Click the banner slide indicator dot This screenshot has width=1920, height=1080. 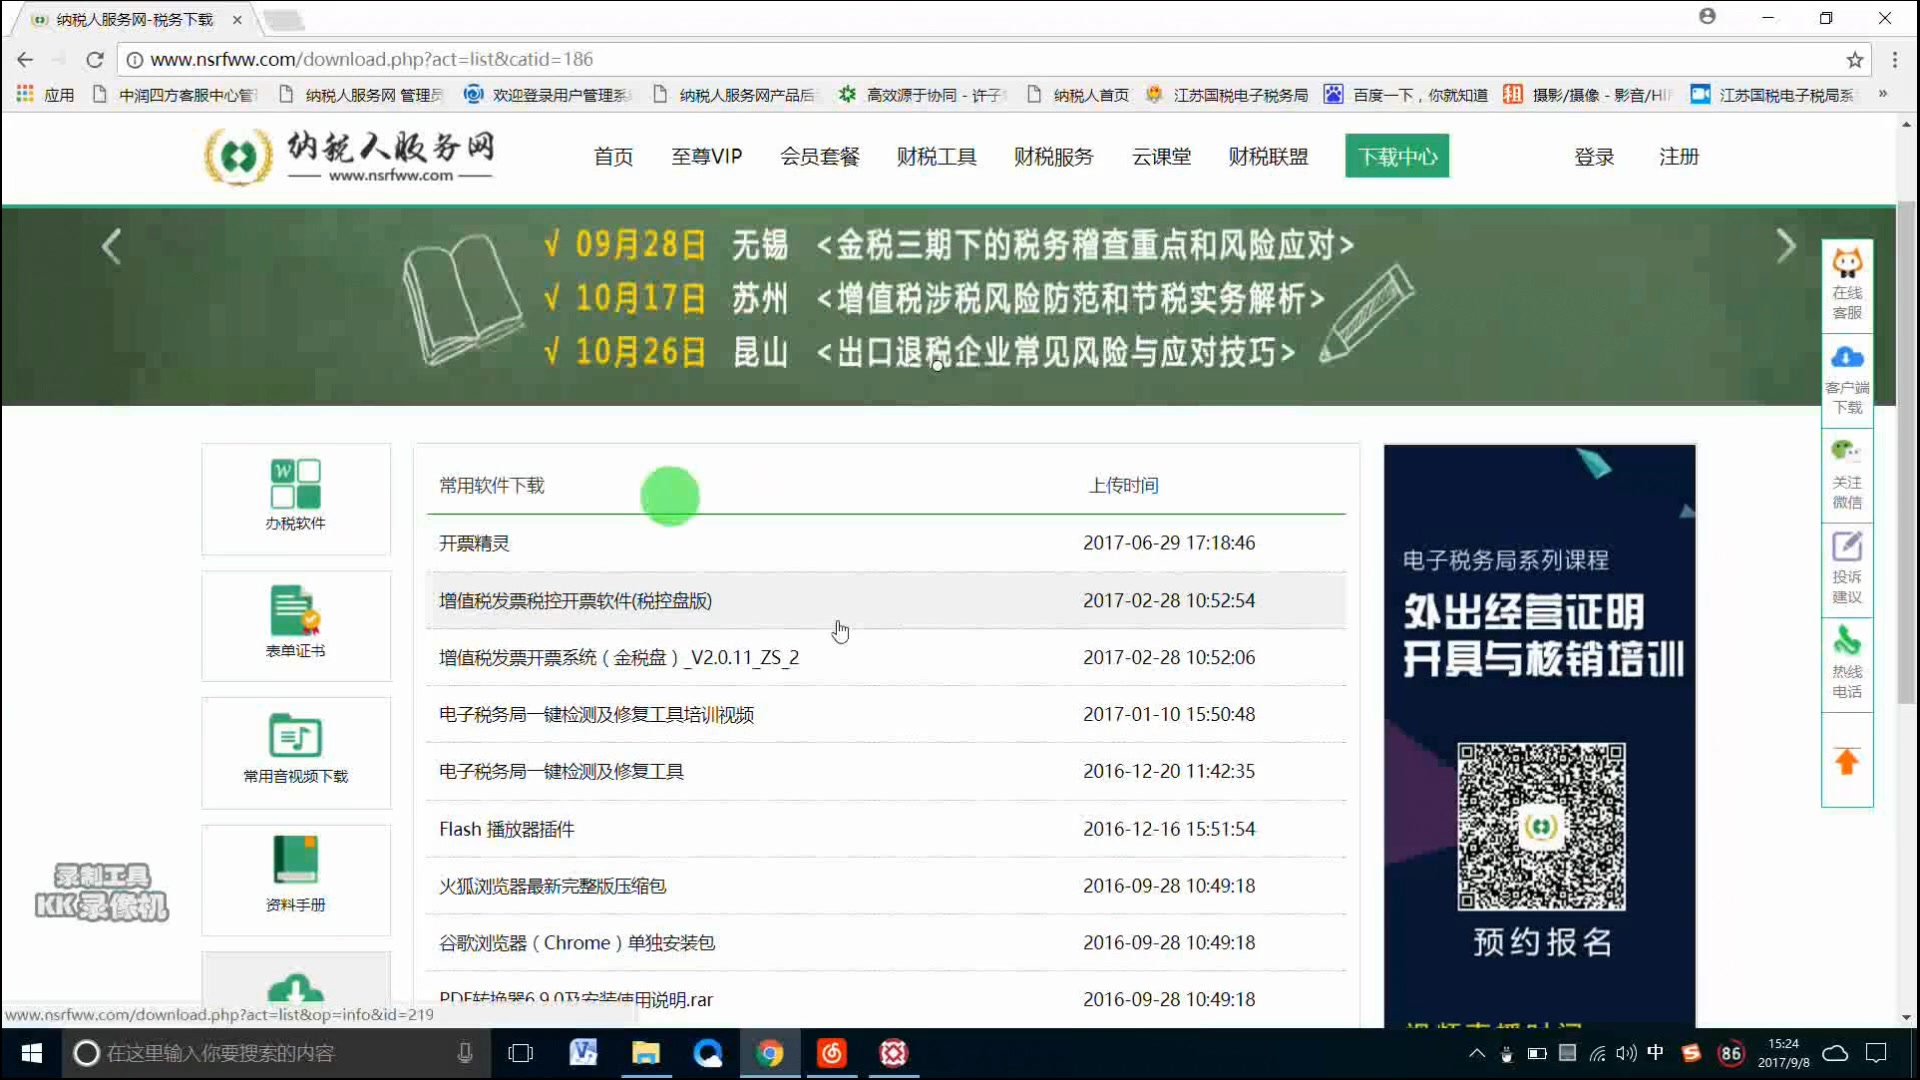point(937,365)
